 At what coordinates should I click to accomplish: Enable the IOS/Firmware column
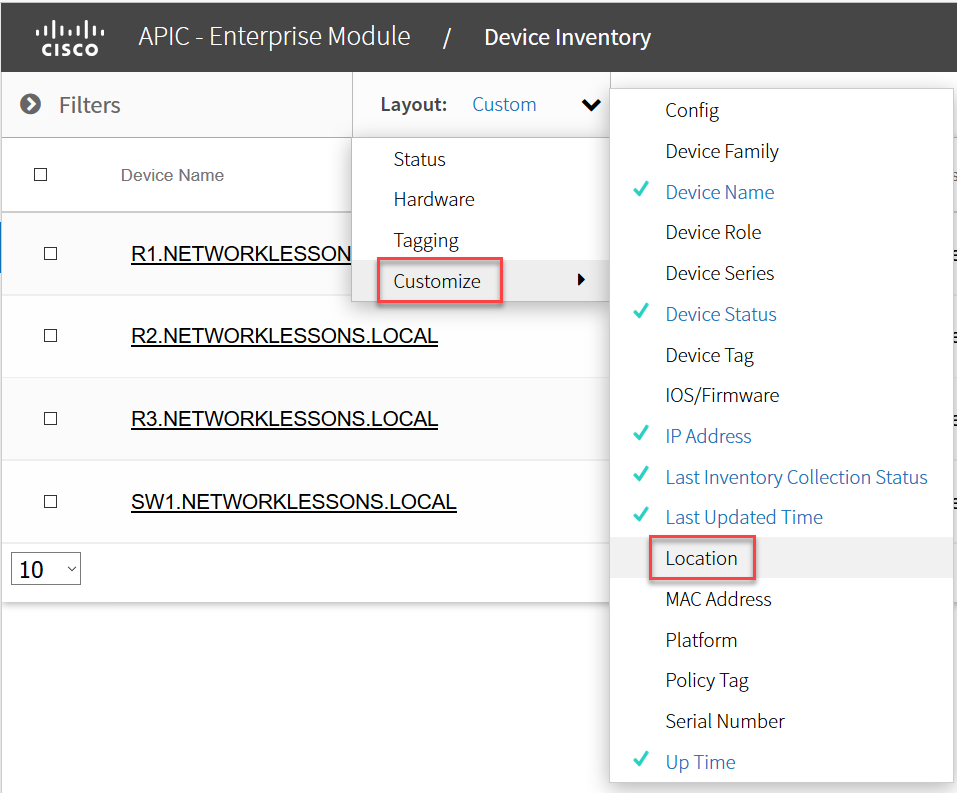pos(722,396)
